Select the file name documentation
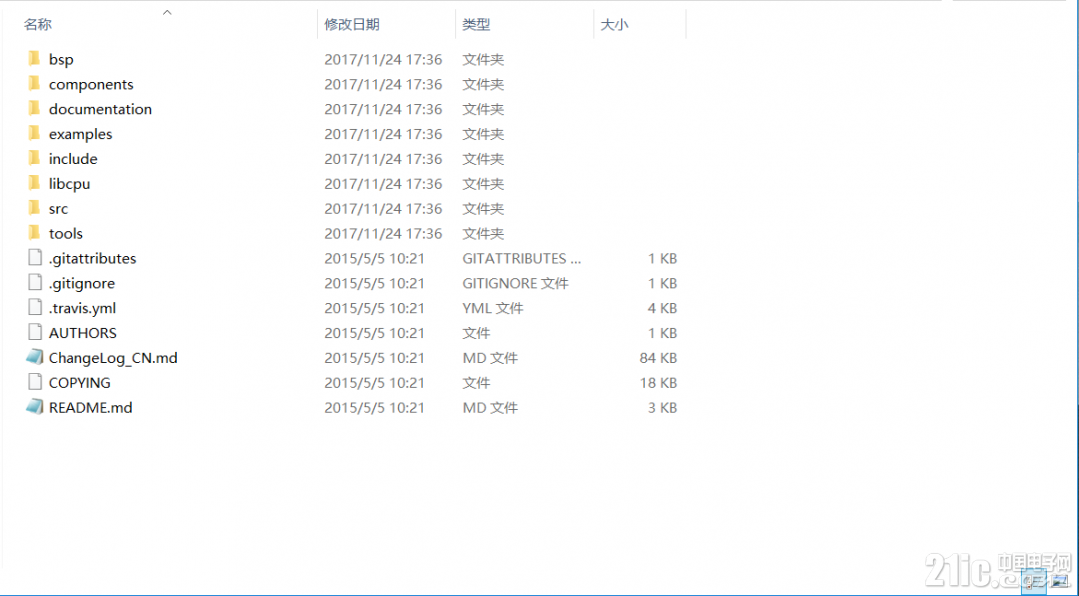The image size is (1079, 596). (x=100, y=109)
